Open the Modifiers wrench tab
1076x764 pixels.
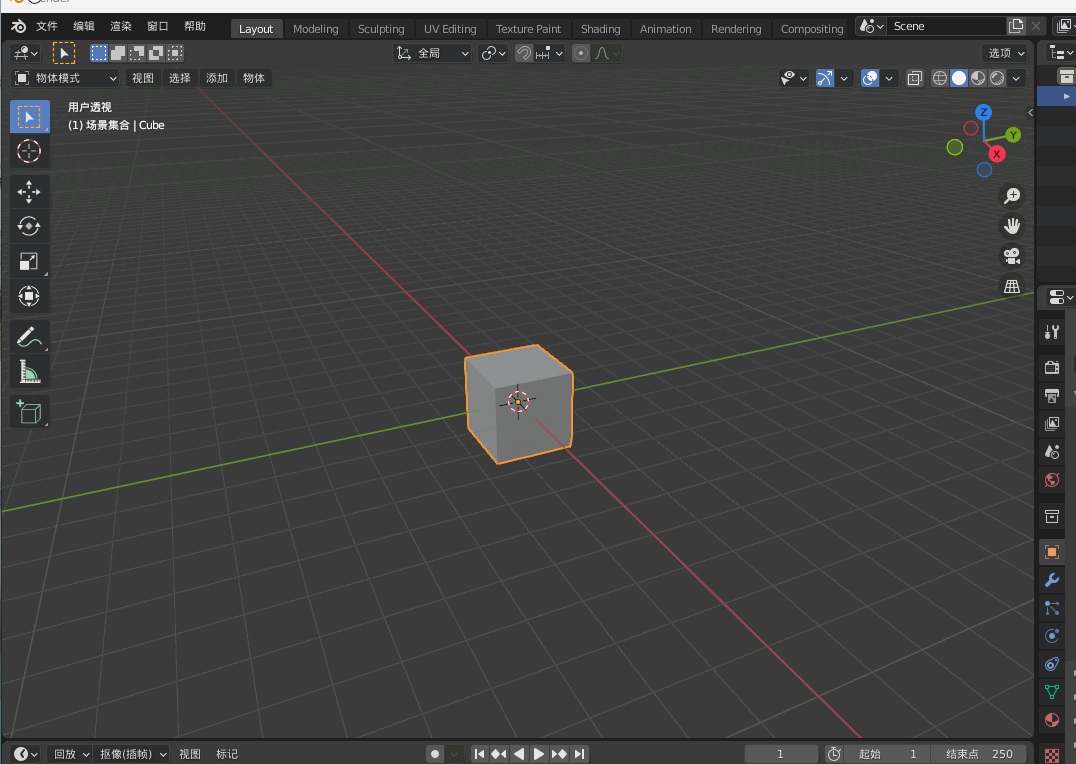[1051, 580]
